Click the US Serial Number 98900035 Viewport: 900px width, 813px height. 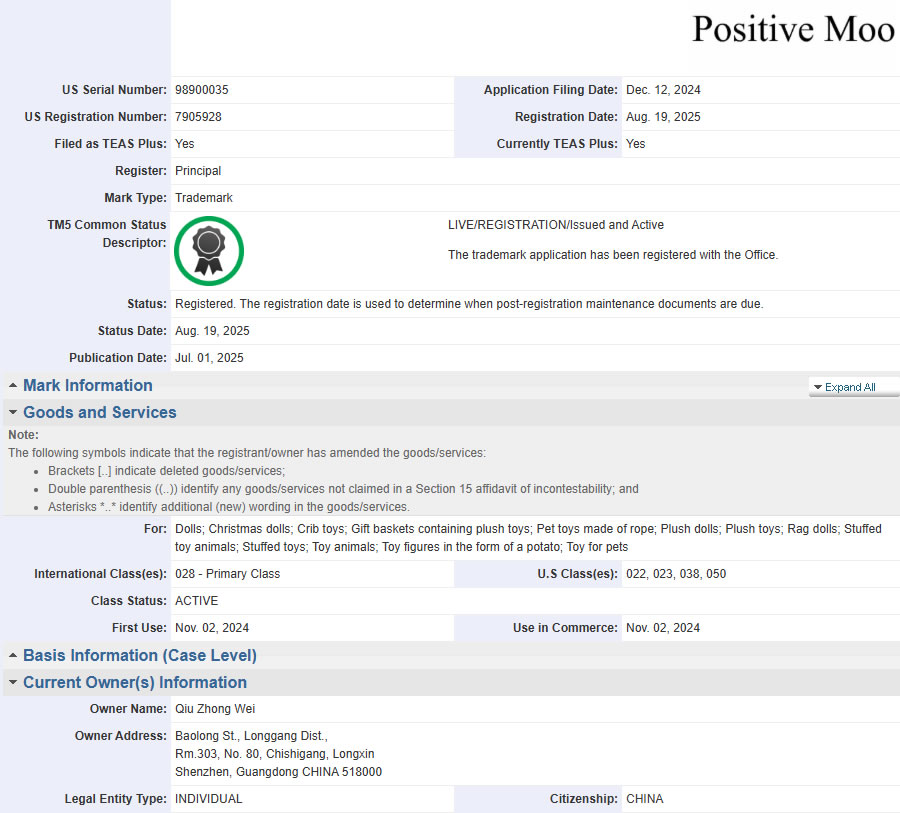coord(202,90)
